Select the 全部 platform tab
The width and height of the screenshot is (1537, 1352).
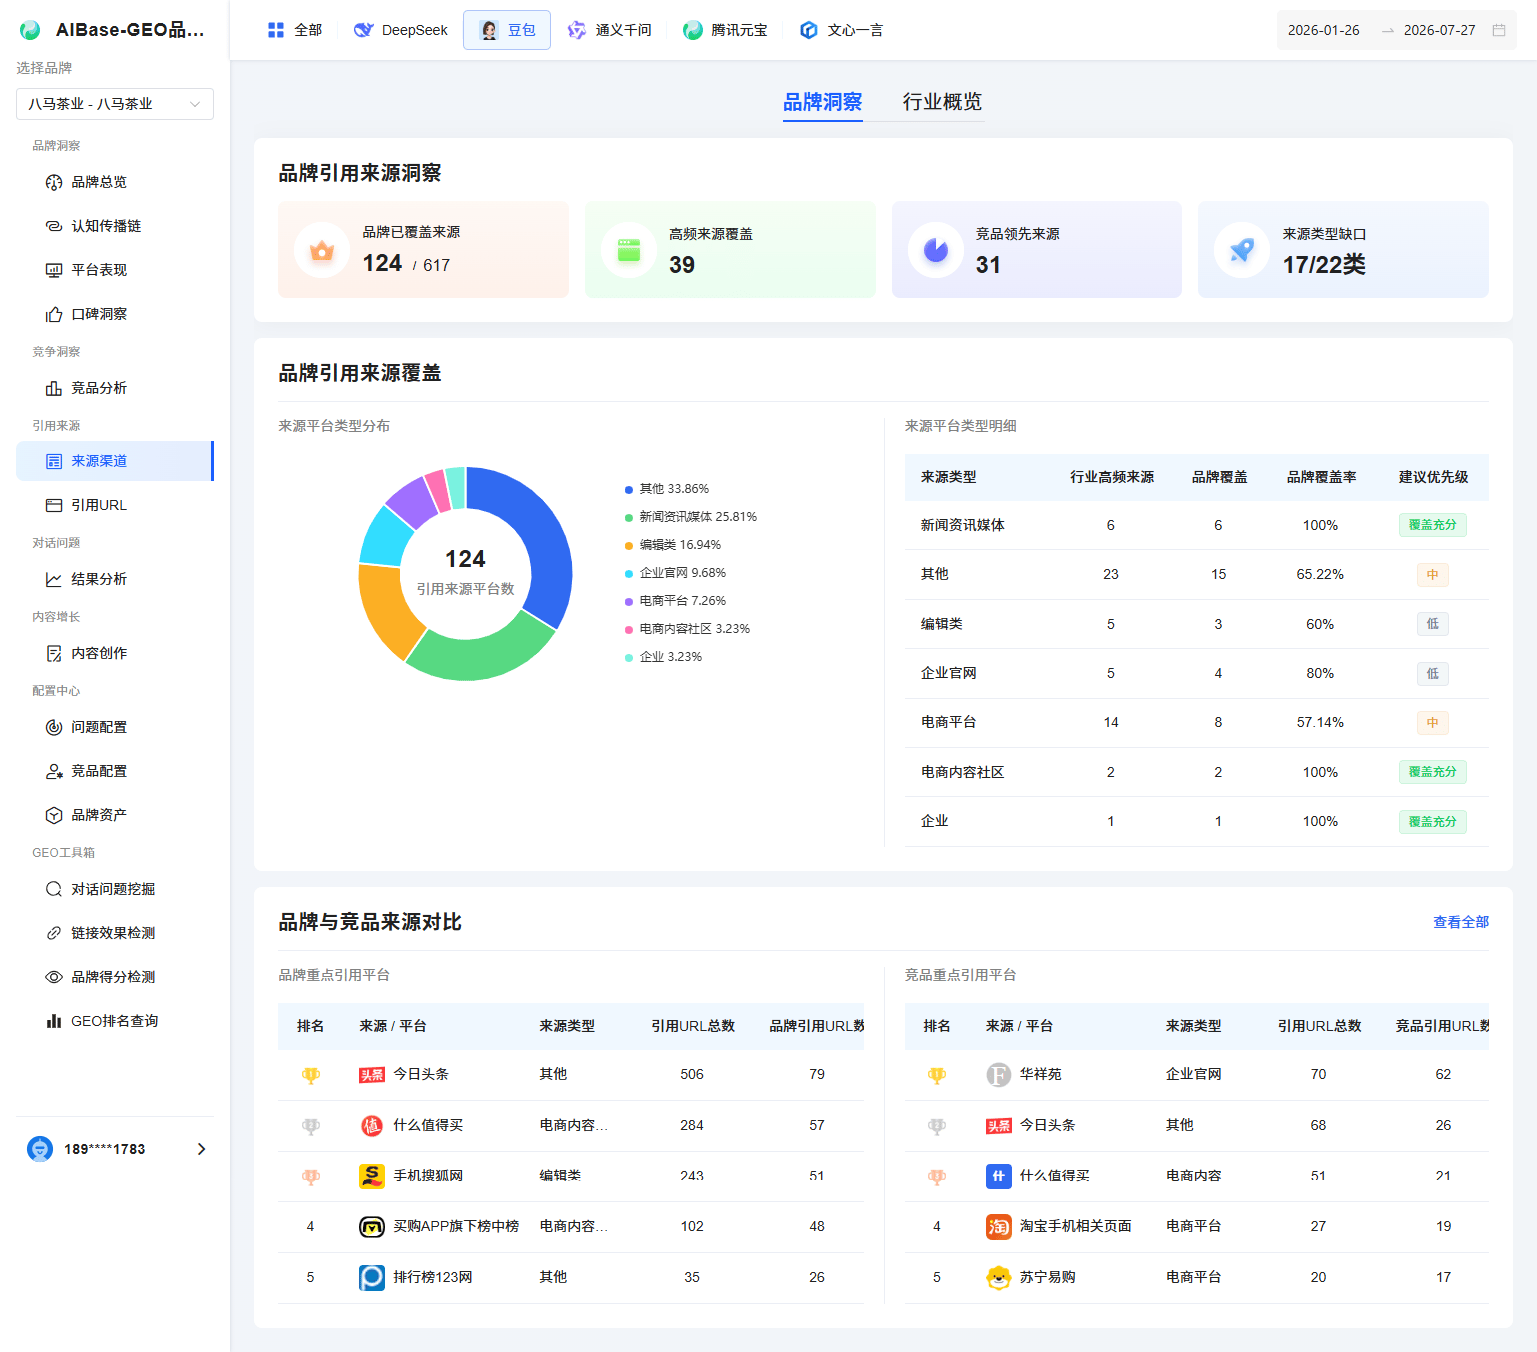point(294,30)
